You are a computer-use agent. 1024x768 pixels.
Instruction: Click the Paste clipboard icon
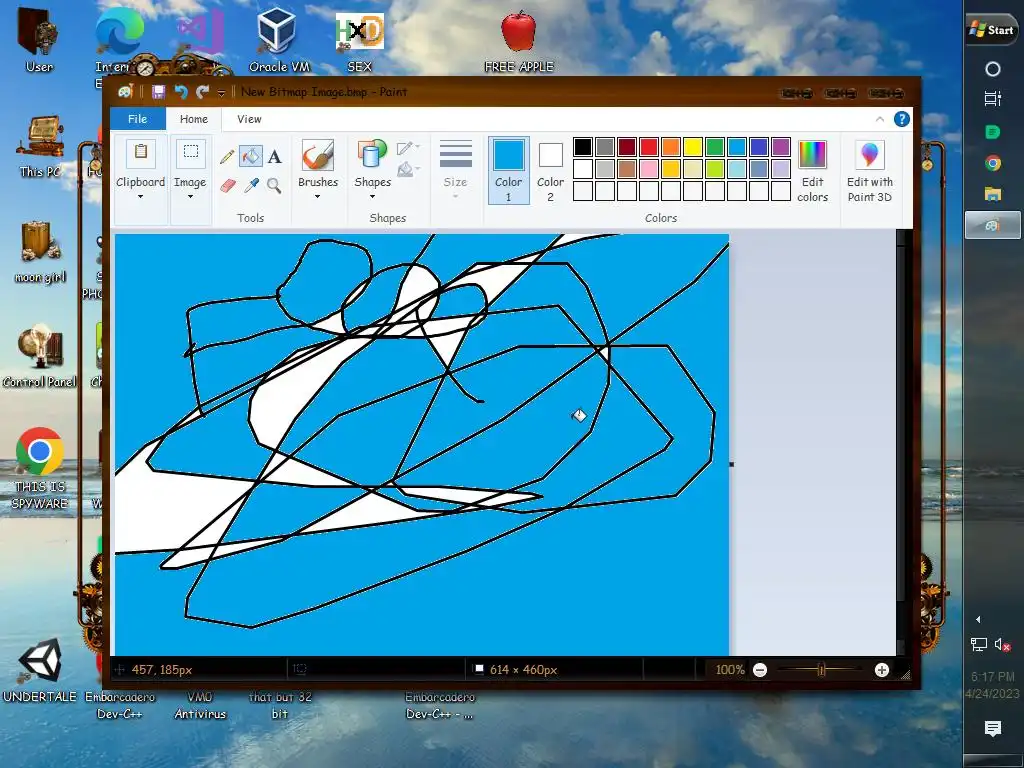pyautogui.click(x=140, y=154)
